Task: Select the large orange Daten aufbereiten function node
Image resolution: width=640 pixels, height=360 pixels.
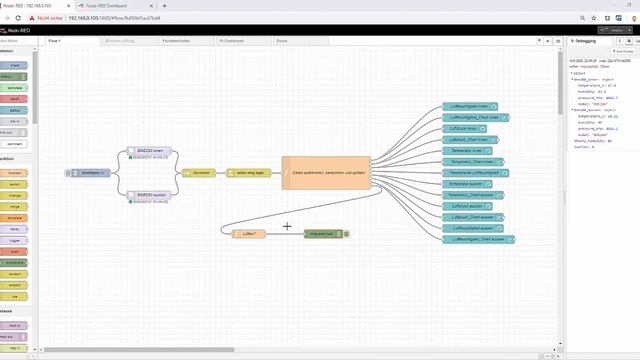Action: (x=326, y=173)
